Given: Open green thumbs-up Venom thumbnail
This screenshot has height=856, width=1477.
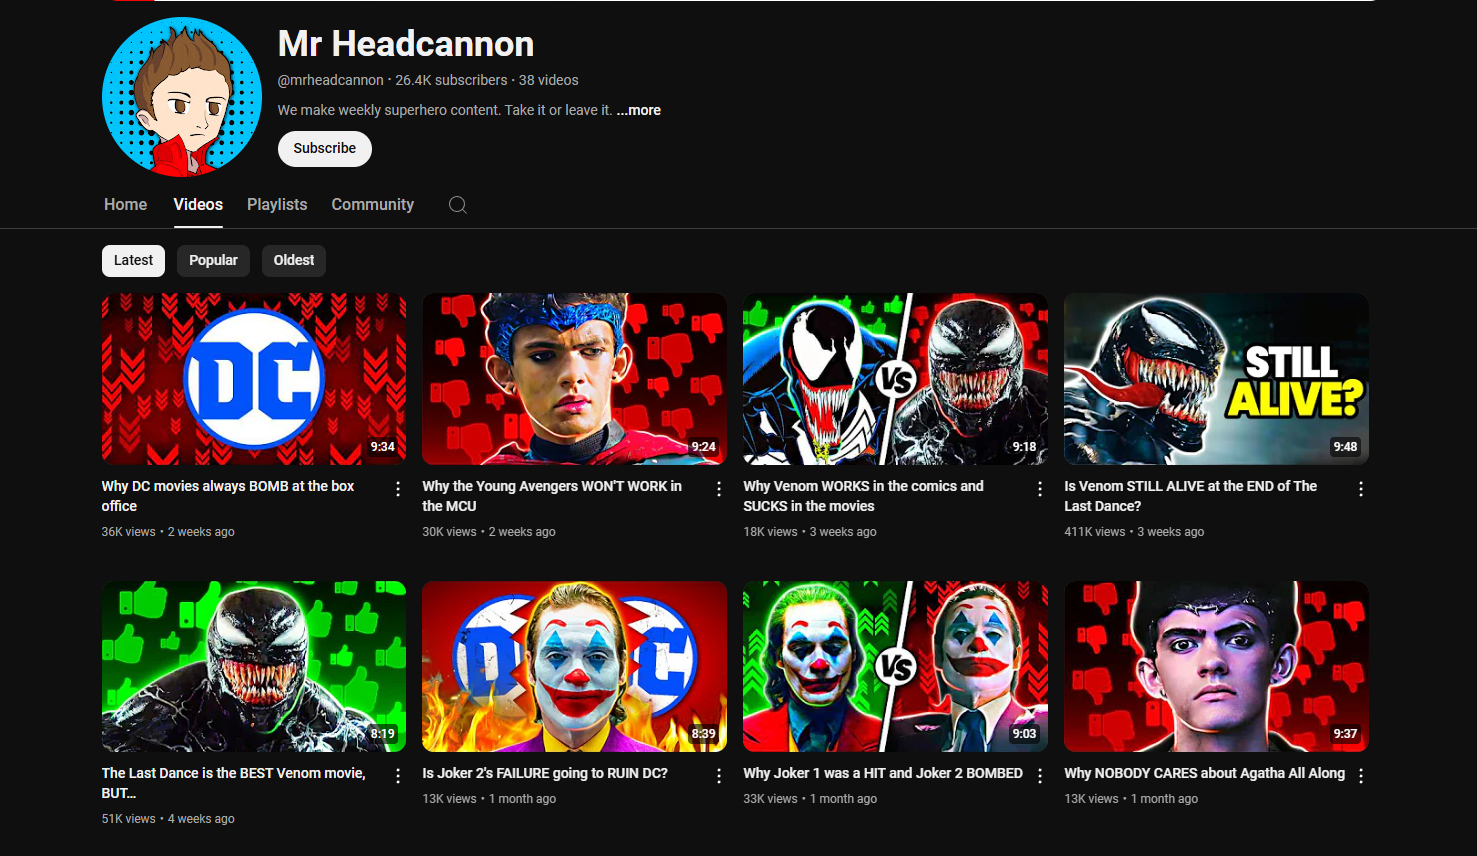Looking at the screenshot, I should (254, 666).
